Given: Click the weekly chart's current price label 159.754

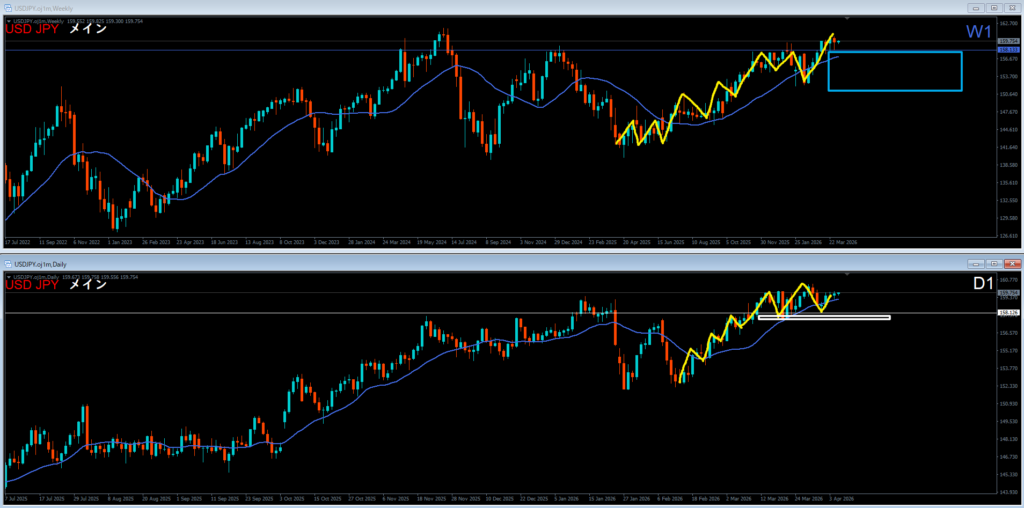Looking at the screenshot, I should pyautogui.click(x=1008, y=42).
